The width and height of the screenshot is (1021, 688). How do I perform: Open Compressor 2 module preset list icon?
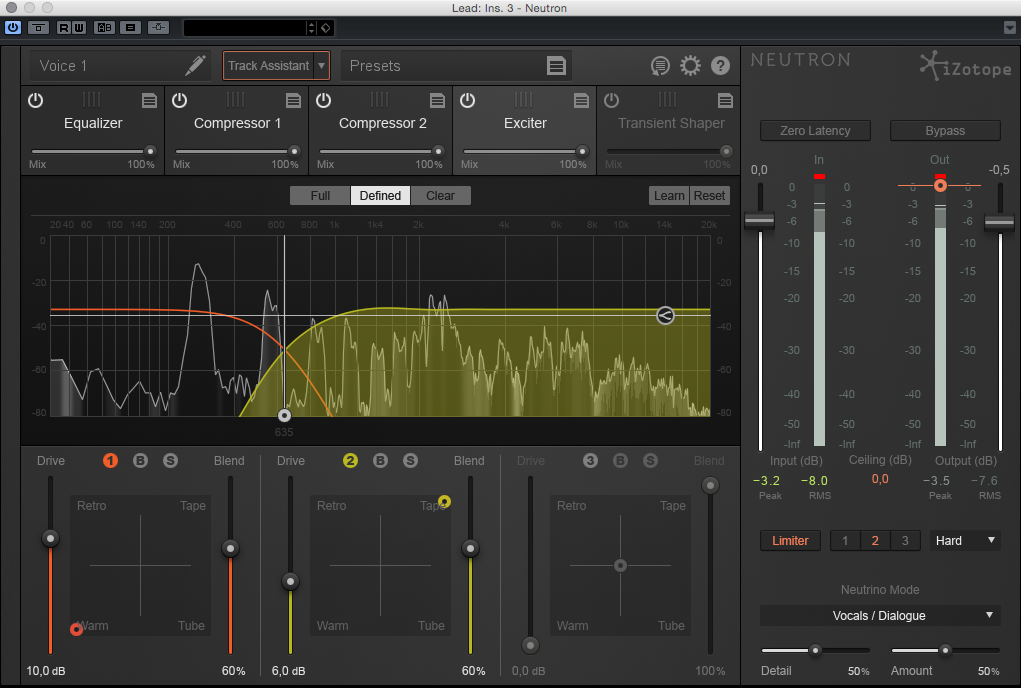point(437,100)
